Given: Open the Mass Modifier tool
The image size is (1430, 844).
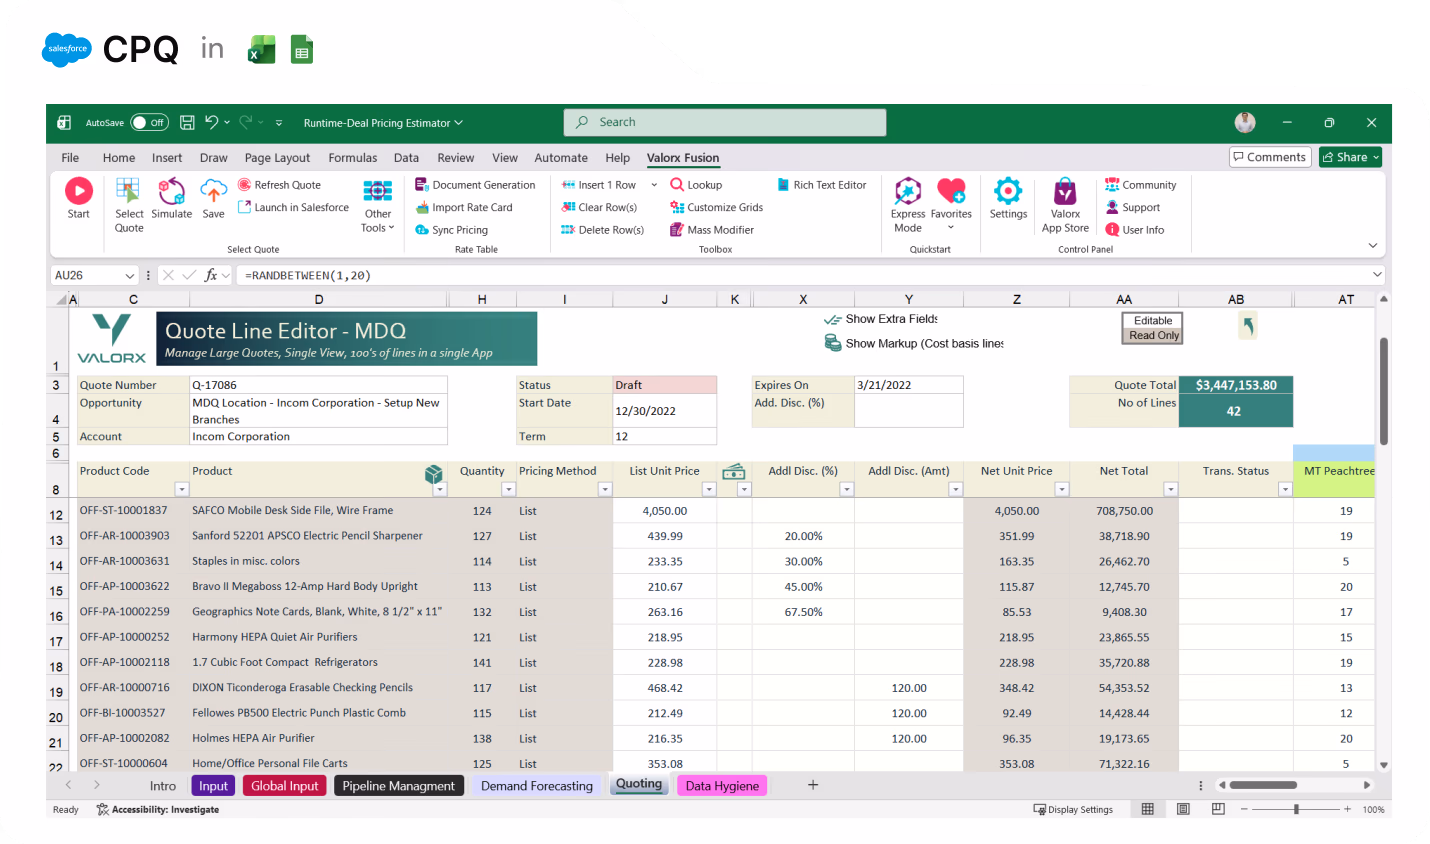Looking at the screenshot, I should point(712,229).
